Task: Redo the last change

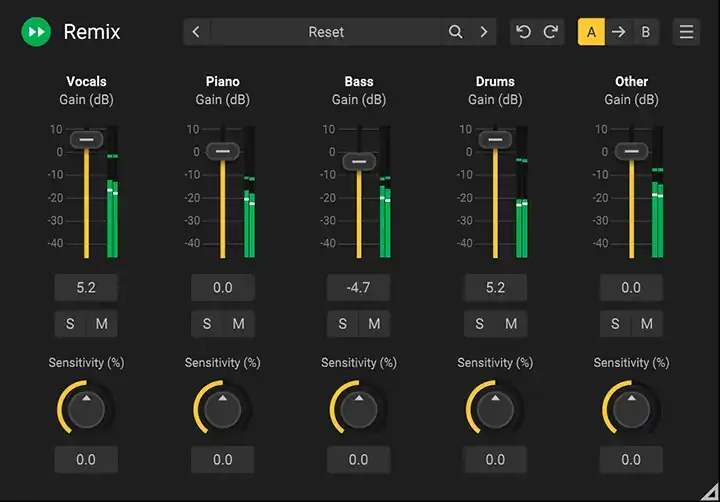Action: pyautogui.click(x=551, y=32)
